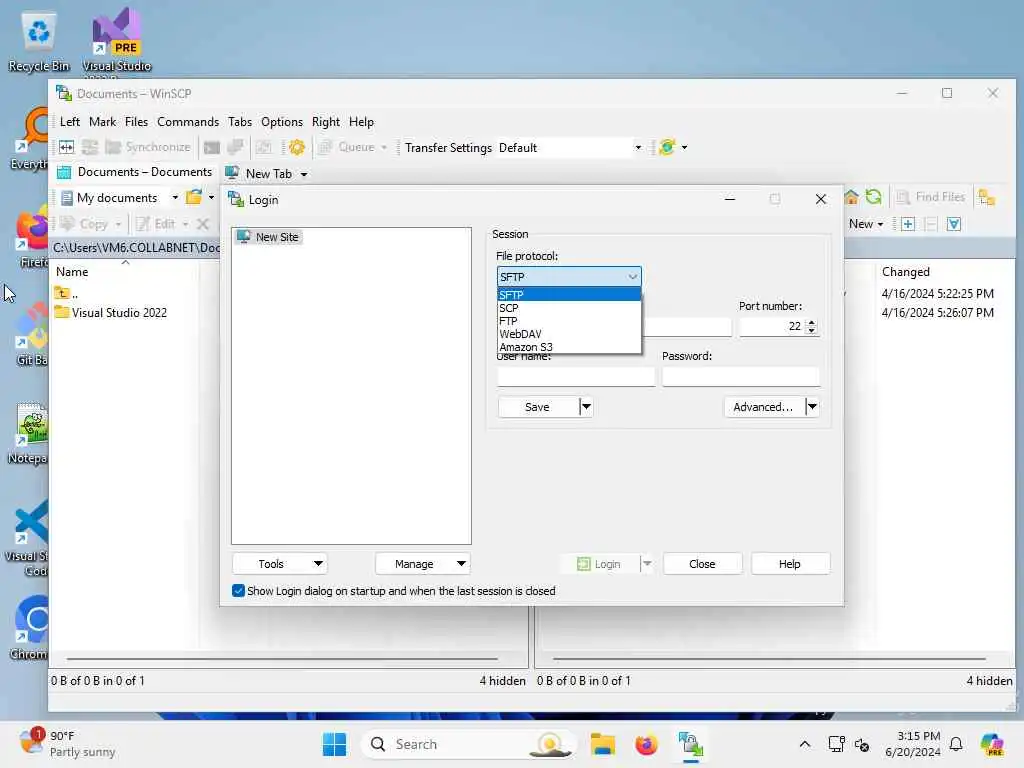The height and width of the screenshot is (768, 1024).
Task: Open the parent directory '..' entry
Action: point(67,293)
